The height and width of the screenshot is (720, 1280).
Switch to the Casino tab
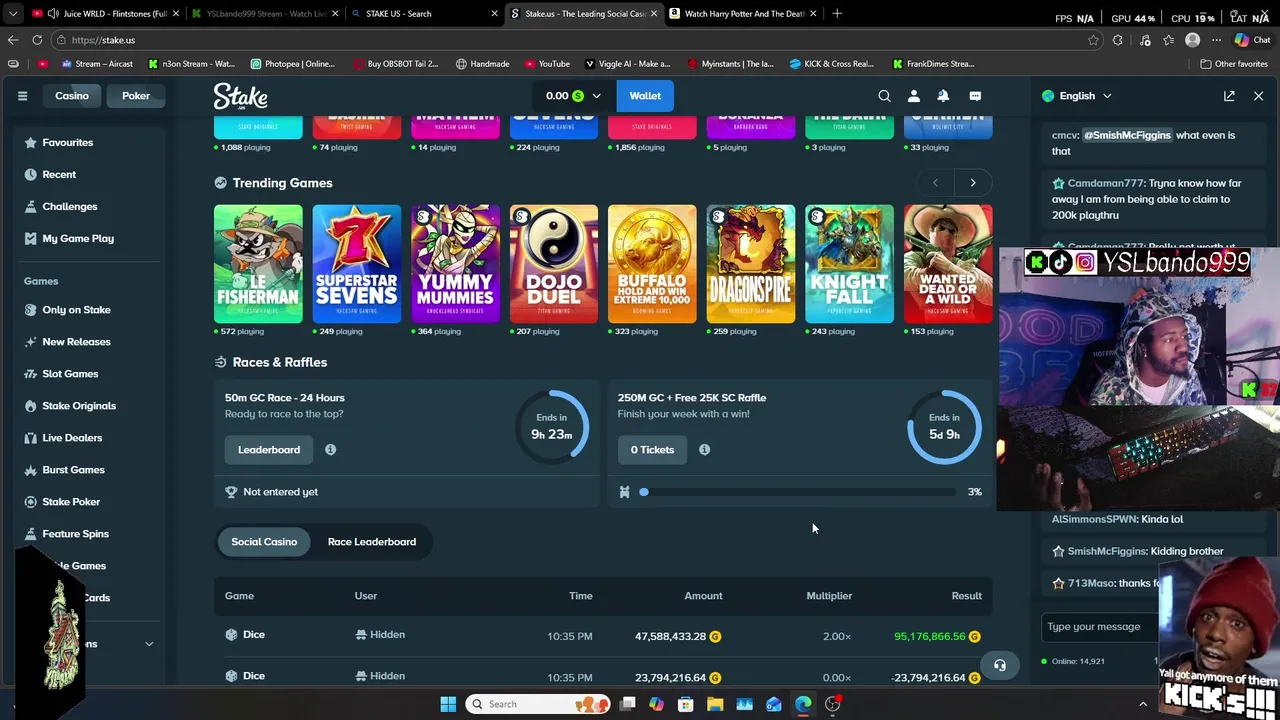click(x=72, y=96)
